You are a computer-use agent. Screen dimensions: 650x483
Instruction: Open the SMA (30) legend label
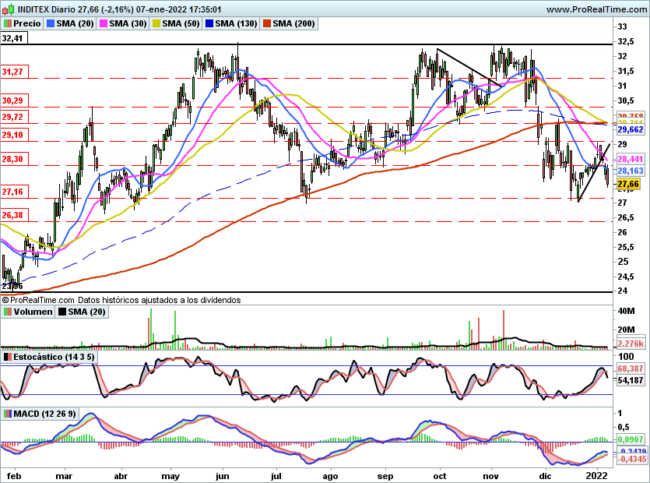(128, 24)
